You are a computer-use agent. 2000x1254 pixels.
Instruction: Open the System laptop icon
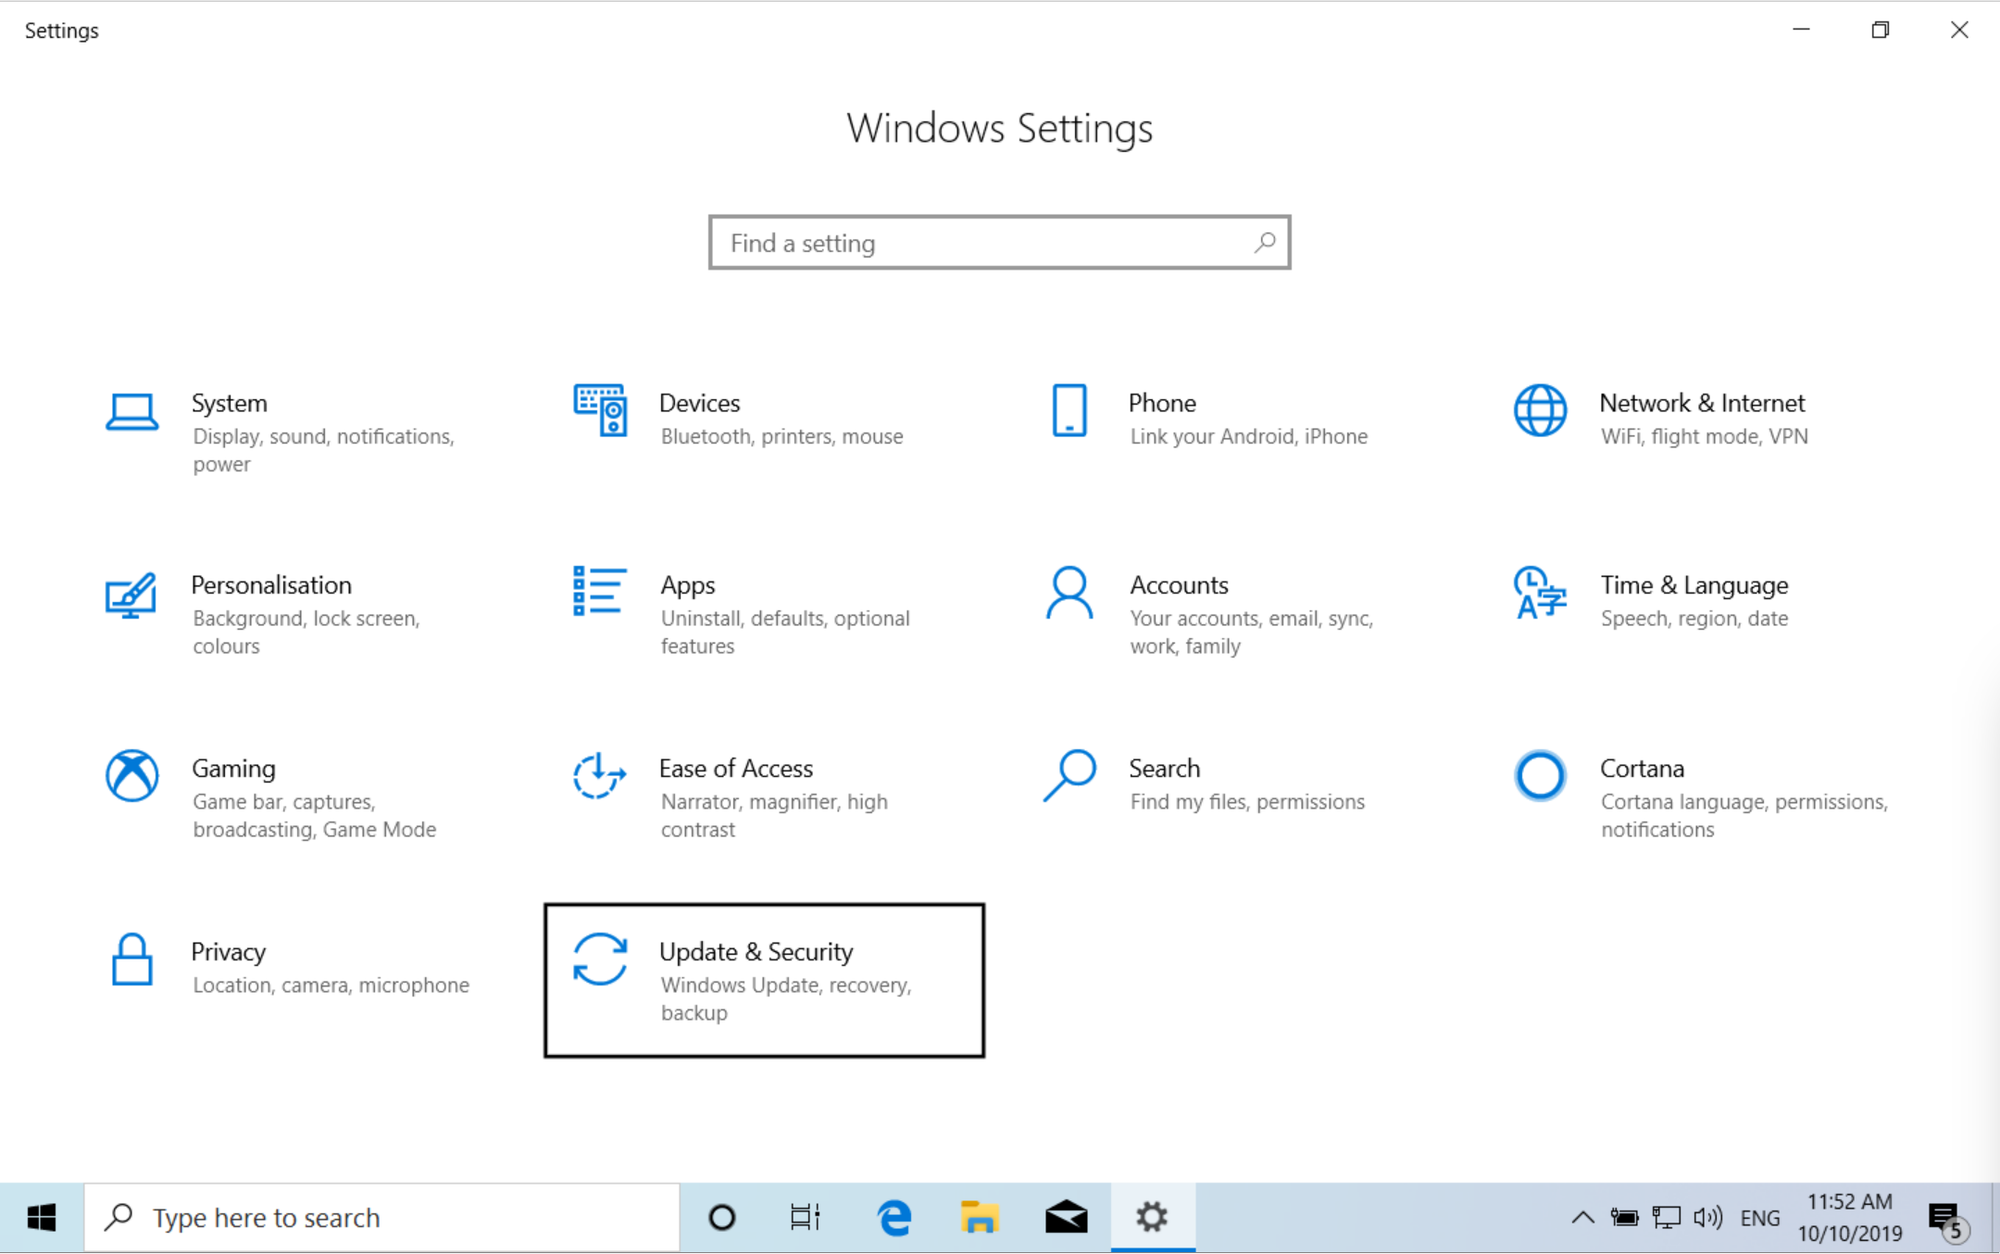pyautogui.click(x=132, y=411)
